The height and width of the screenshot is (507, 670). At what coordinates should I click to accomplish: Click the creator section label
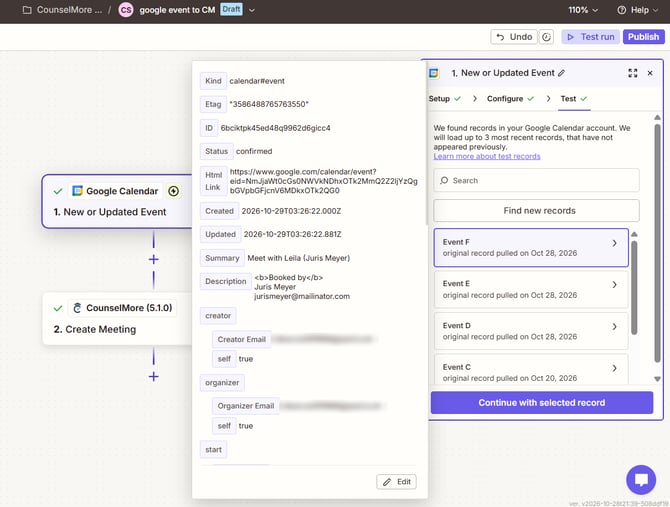pyautogui.click(x=218, y=316)
